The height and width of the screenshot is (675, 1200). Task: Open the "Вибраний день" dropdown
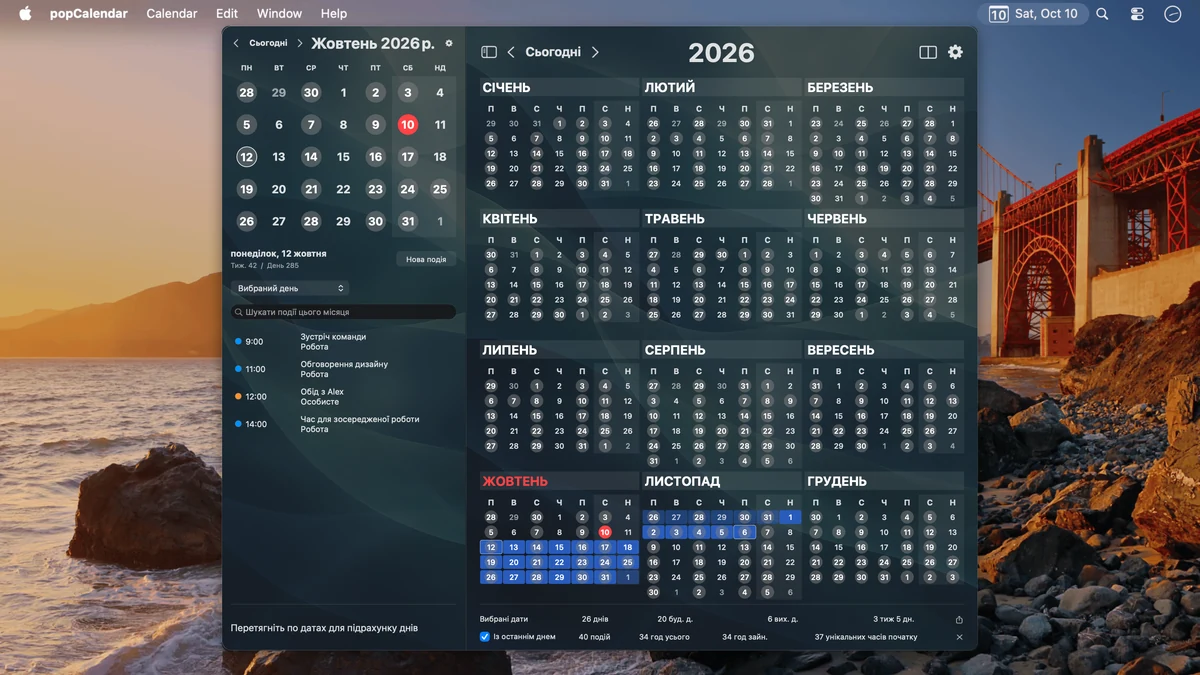point(290,288)
